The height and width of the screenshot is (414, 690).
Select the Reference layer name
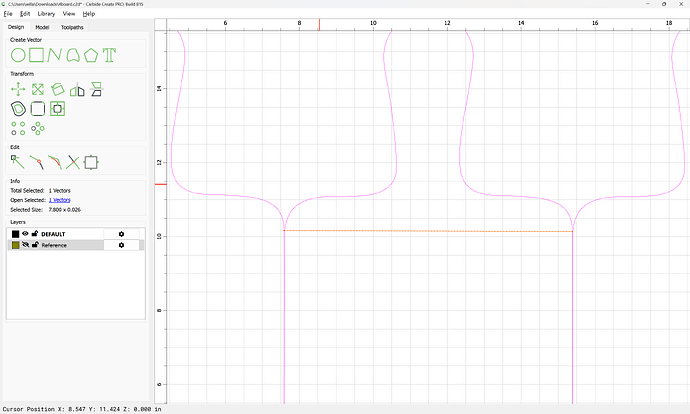[54, 245]
